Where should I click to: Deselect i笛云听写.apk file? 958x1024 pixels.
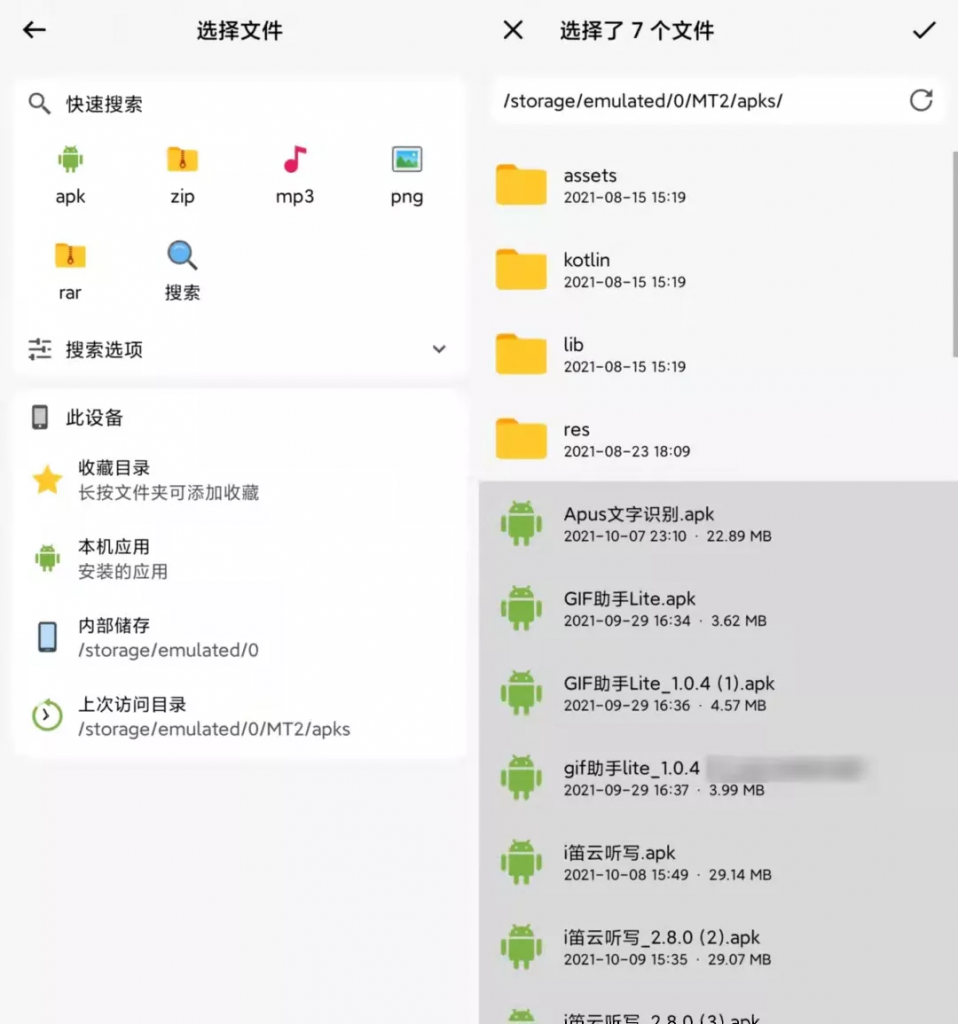coord(718,862)
